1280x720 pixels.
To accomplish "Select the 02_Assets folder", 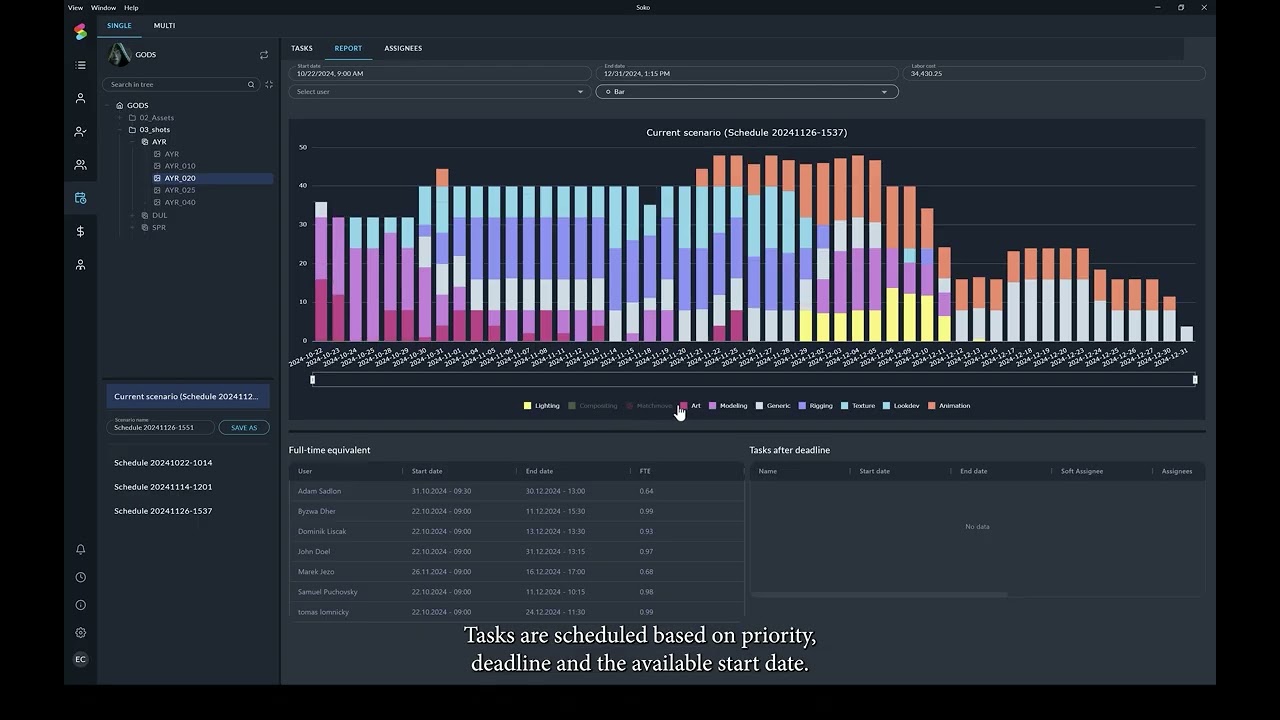I will pos(156,117).
